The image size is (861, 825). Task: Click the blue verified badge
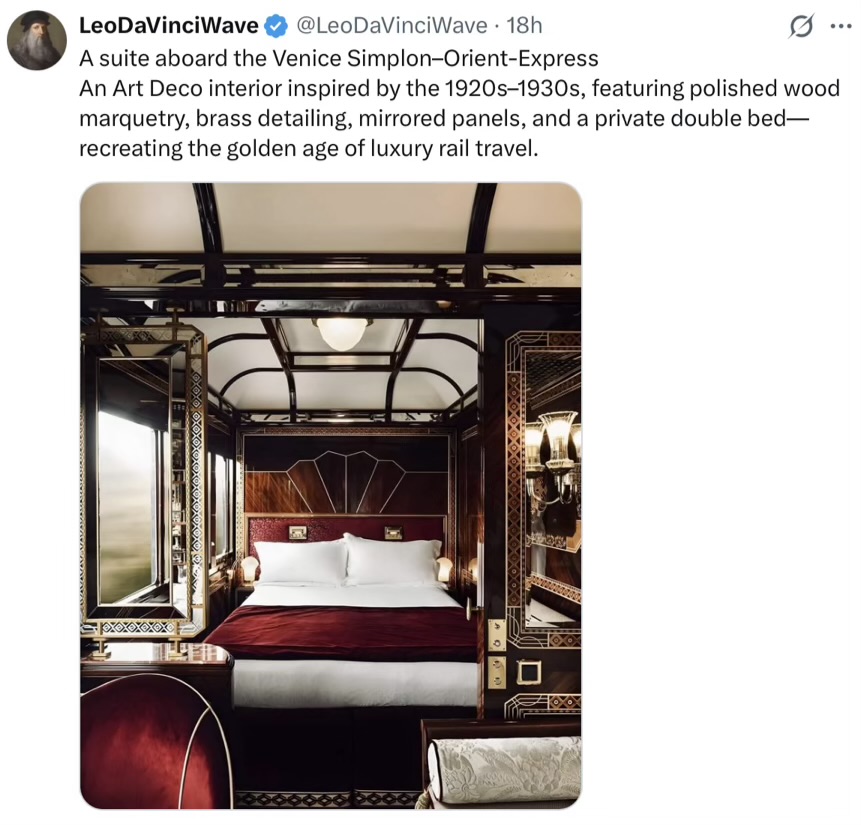[276, 26]
